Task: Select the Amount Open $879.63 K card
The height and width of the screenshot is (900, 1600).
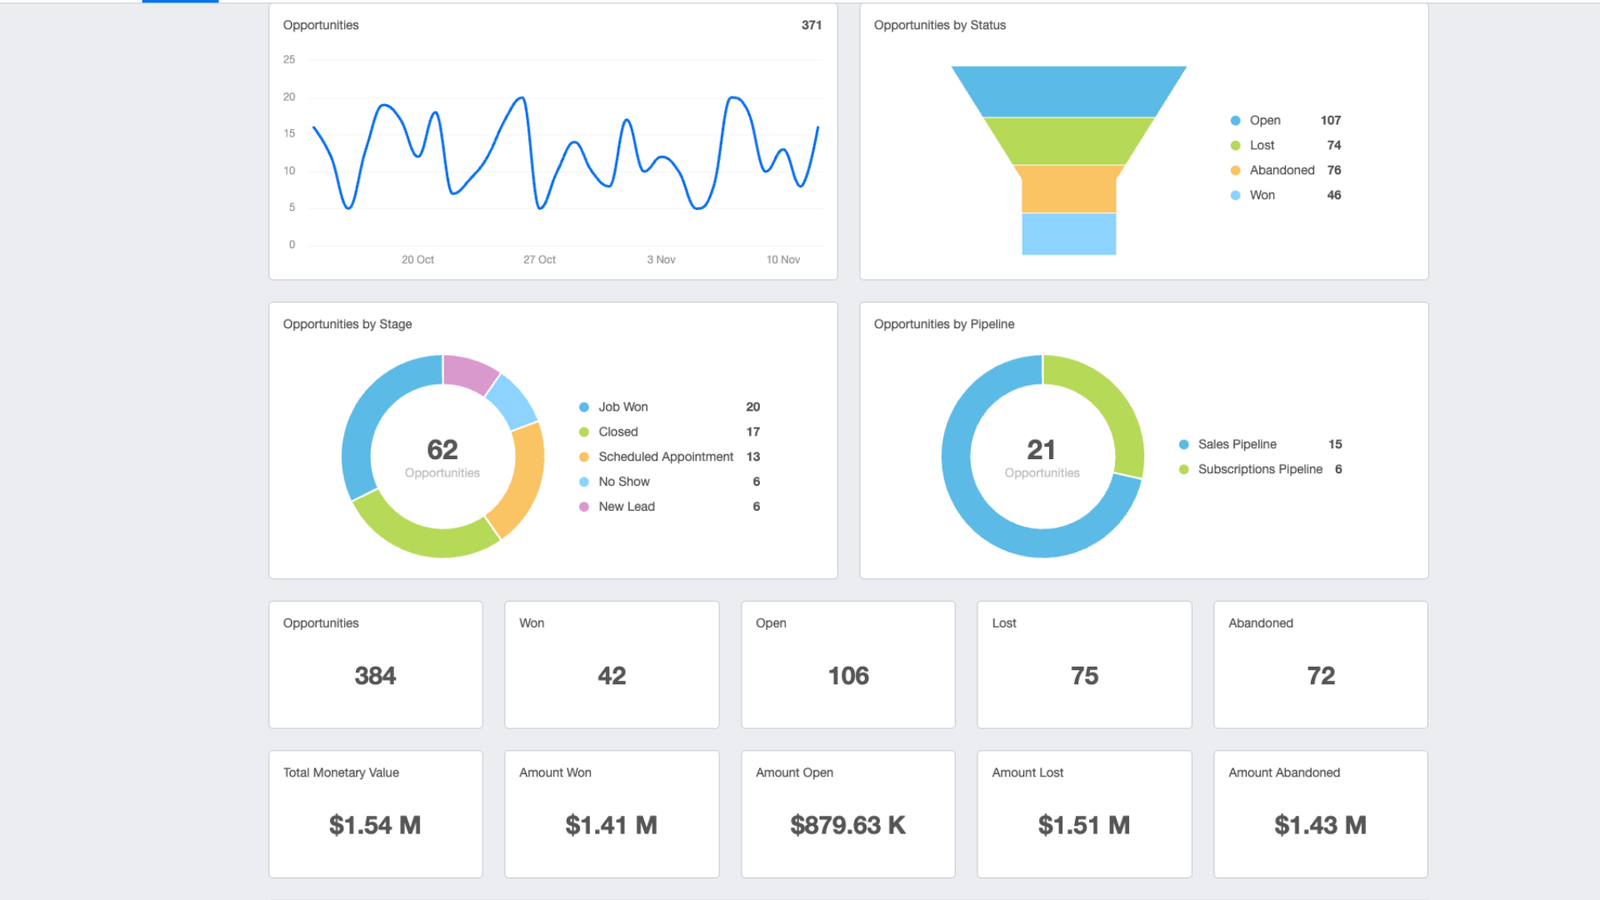Action: point(847,814)
